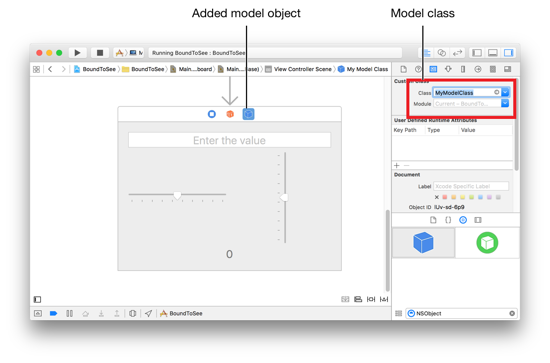Show the File Template library

tap(433, 220)
